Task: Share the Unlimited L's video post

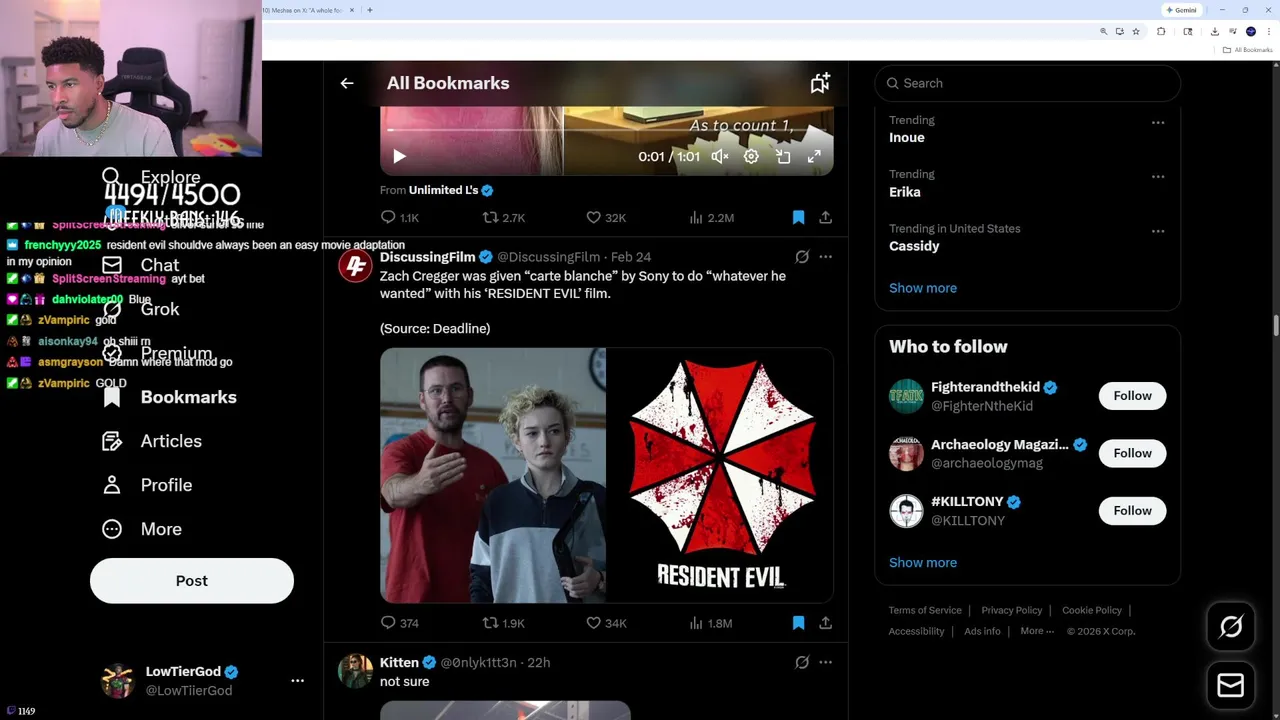Action: pyautogui.click(x=825, y=217)
